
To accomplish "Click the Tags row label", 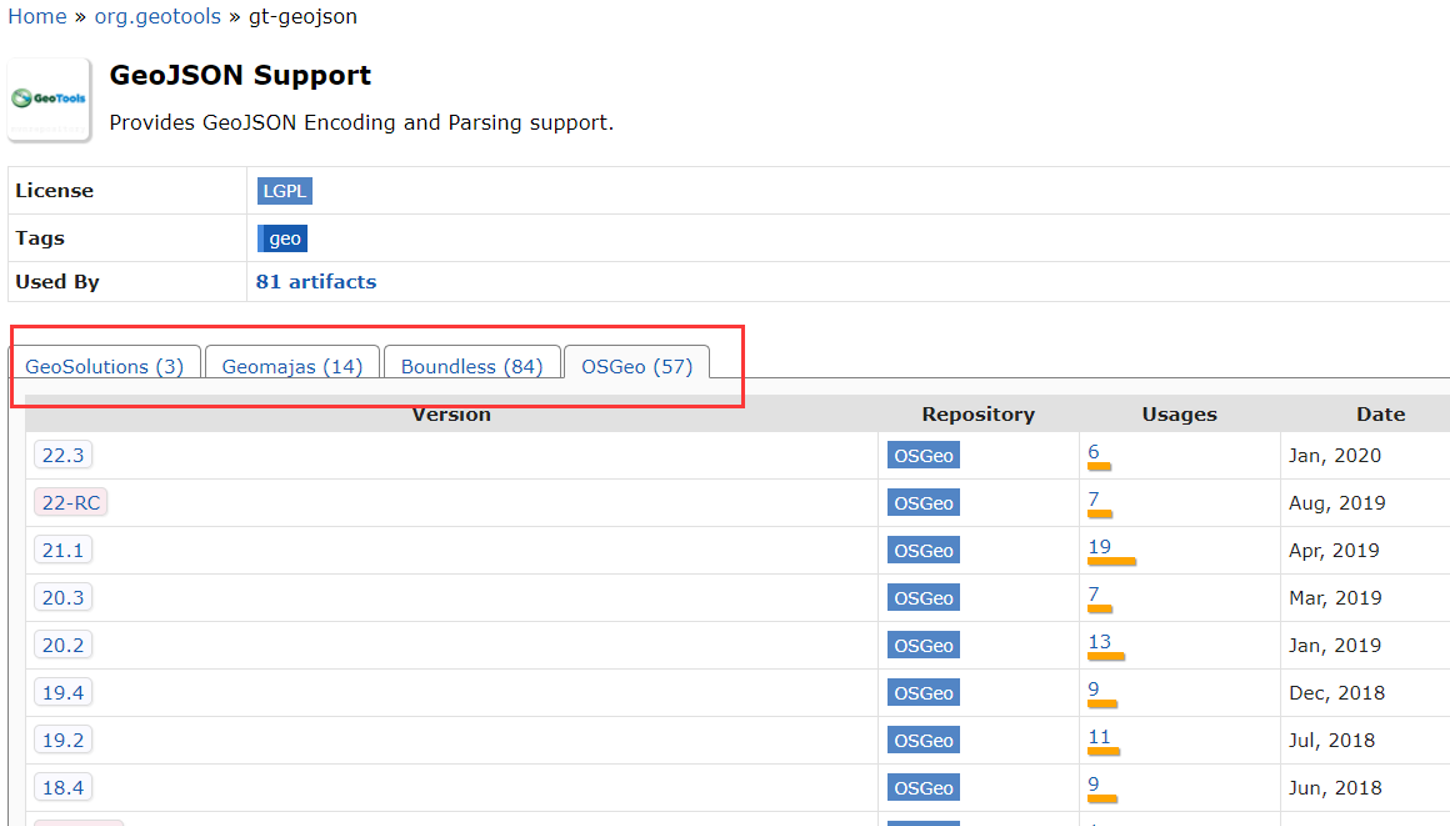I will [x=40, y=238].
